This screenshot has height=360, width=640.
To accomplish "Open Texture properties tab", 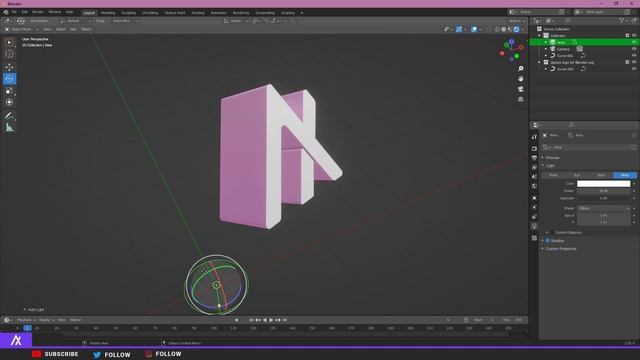I will pos(534,238).
